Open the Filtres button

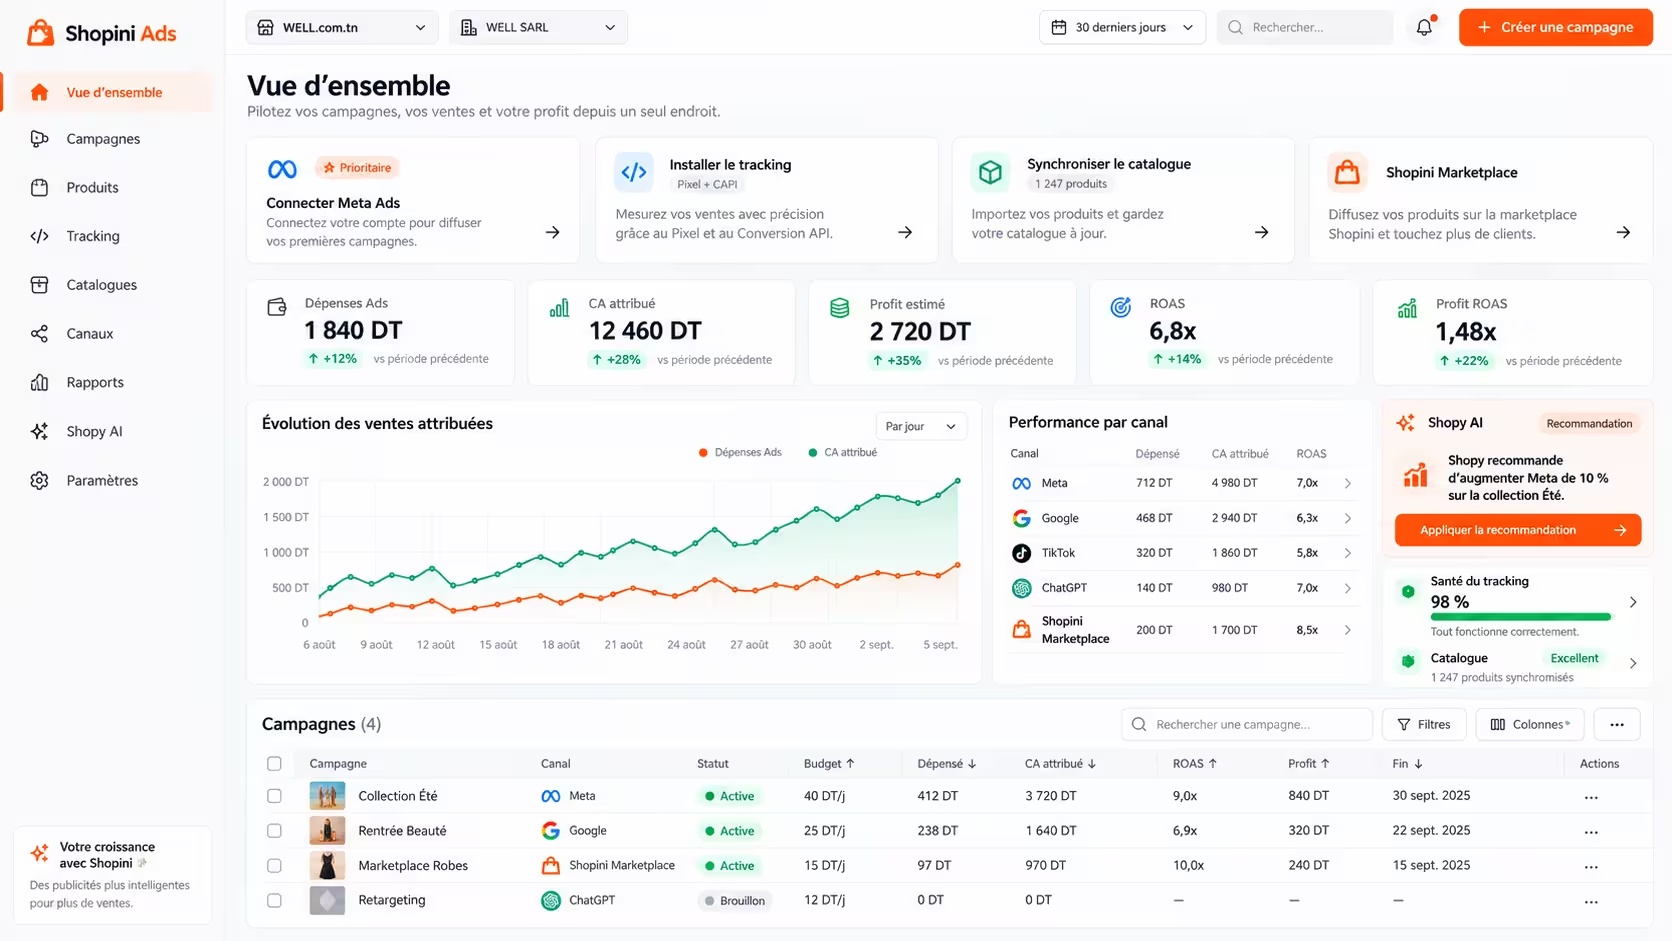point(1424,724)
